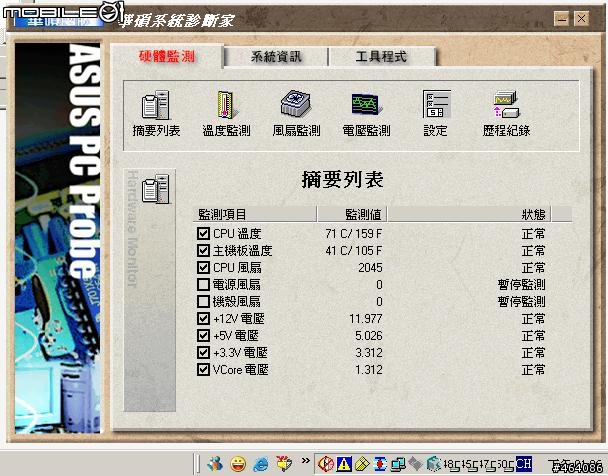
Task: Uncheck the +3.3V 電壓 checkbox
Action: [x=203, y=353]
